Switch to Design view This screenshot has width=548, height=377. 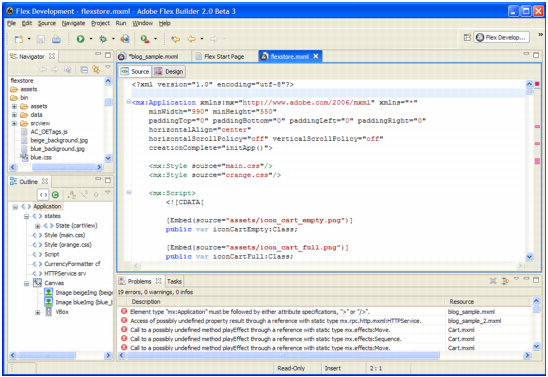point(169,71)
